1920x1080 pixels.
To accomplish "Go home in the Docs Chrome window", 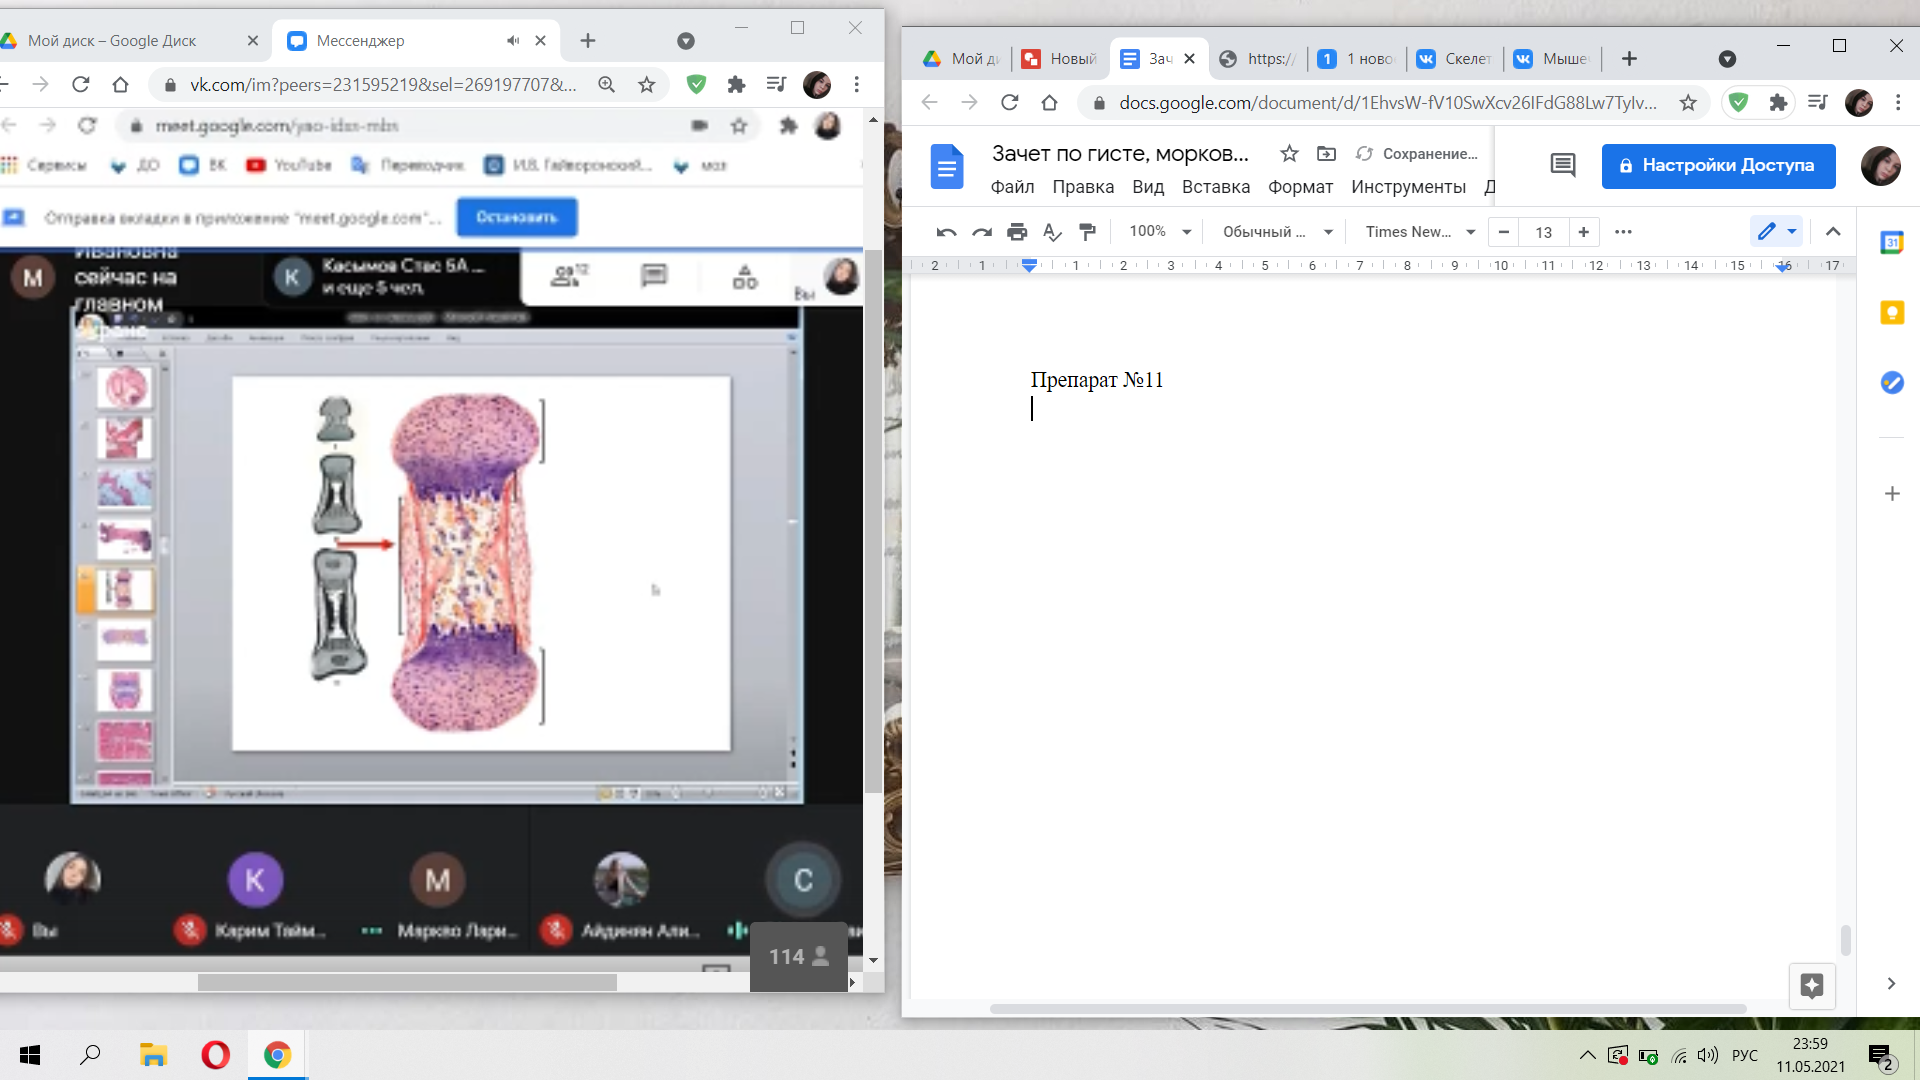I will tap(1049, 103).
